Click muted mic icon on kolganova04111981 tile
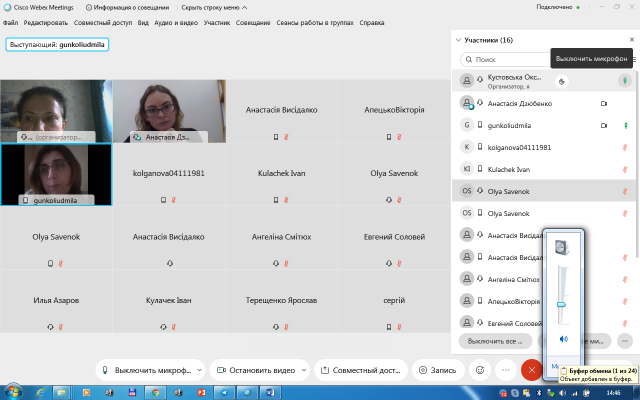This screenshot has width=640, height=400. [173, 200]
